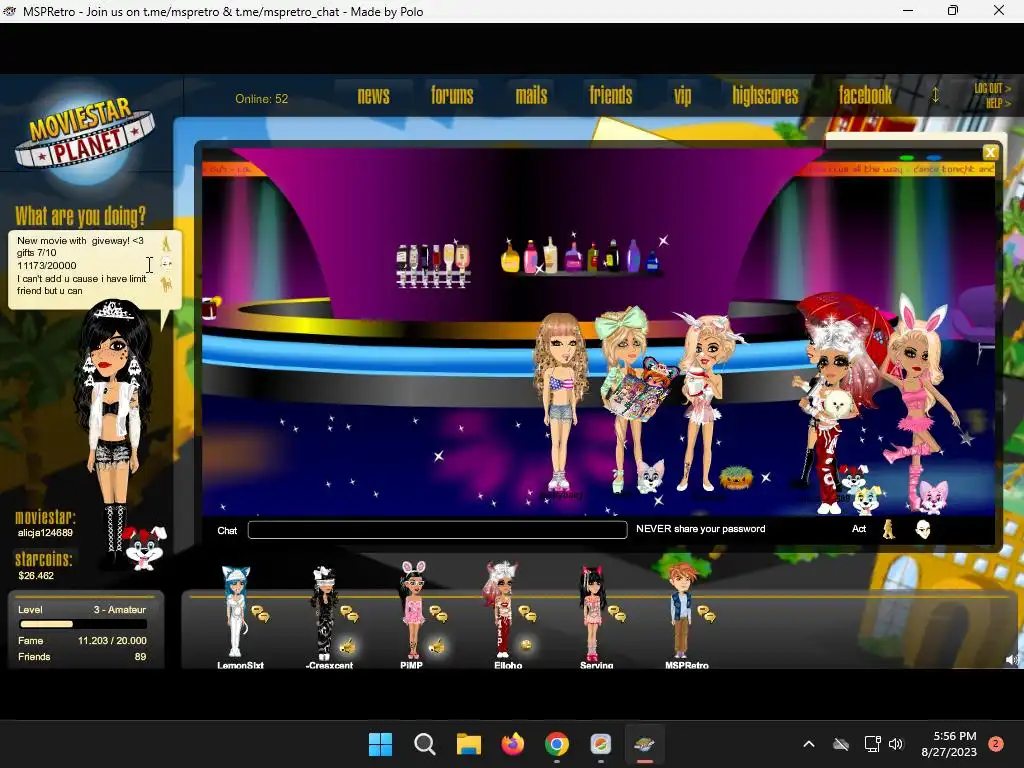Image resolution: width=1024 pixels, height=768 pixels.
Task: Open the friends section
Action: (x=611, y=96)
